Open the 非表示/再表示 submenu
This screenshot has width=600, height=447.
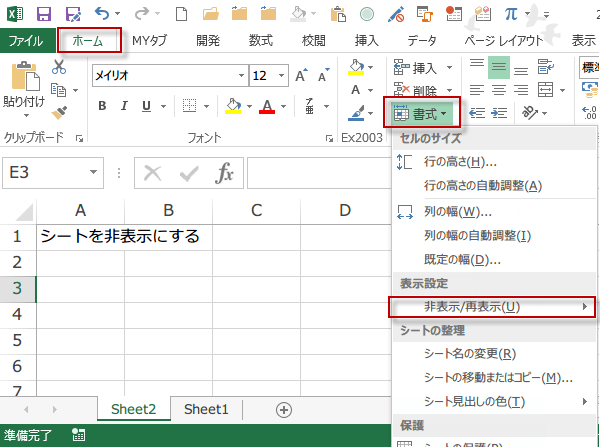(492, 307)
